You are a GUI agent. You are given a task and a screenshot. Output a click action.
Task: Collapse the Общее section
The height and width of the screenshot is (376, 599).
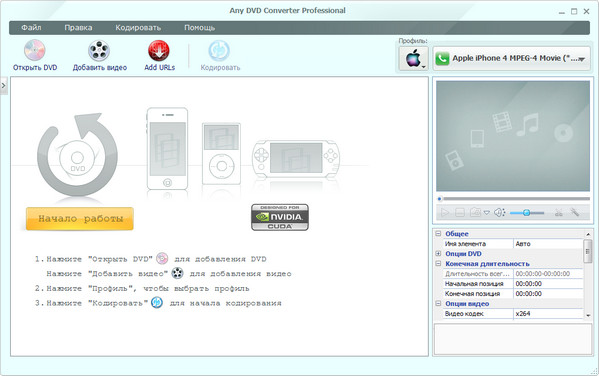pyautogui.click(x=438, y=233)
